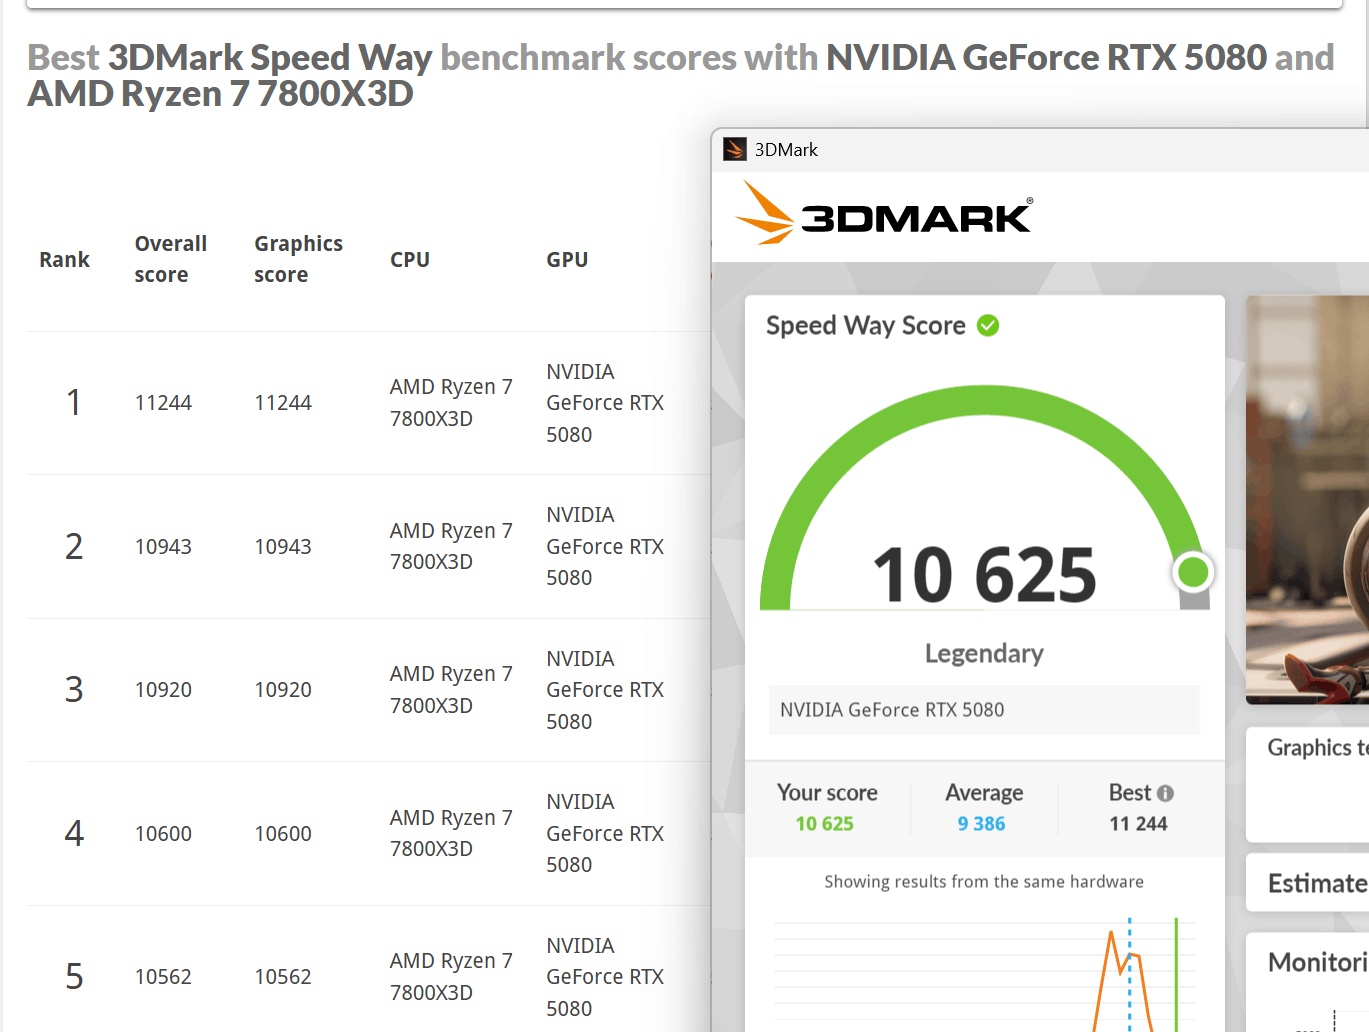
Task: Click the AMD Ryzen 7 7800X3D CPU in rank 3 row
Action: tap(451, 690)
